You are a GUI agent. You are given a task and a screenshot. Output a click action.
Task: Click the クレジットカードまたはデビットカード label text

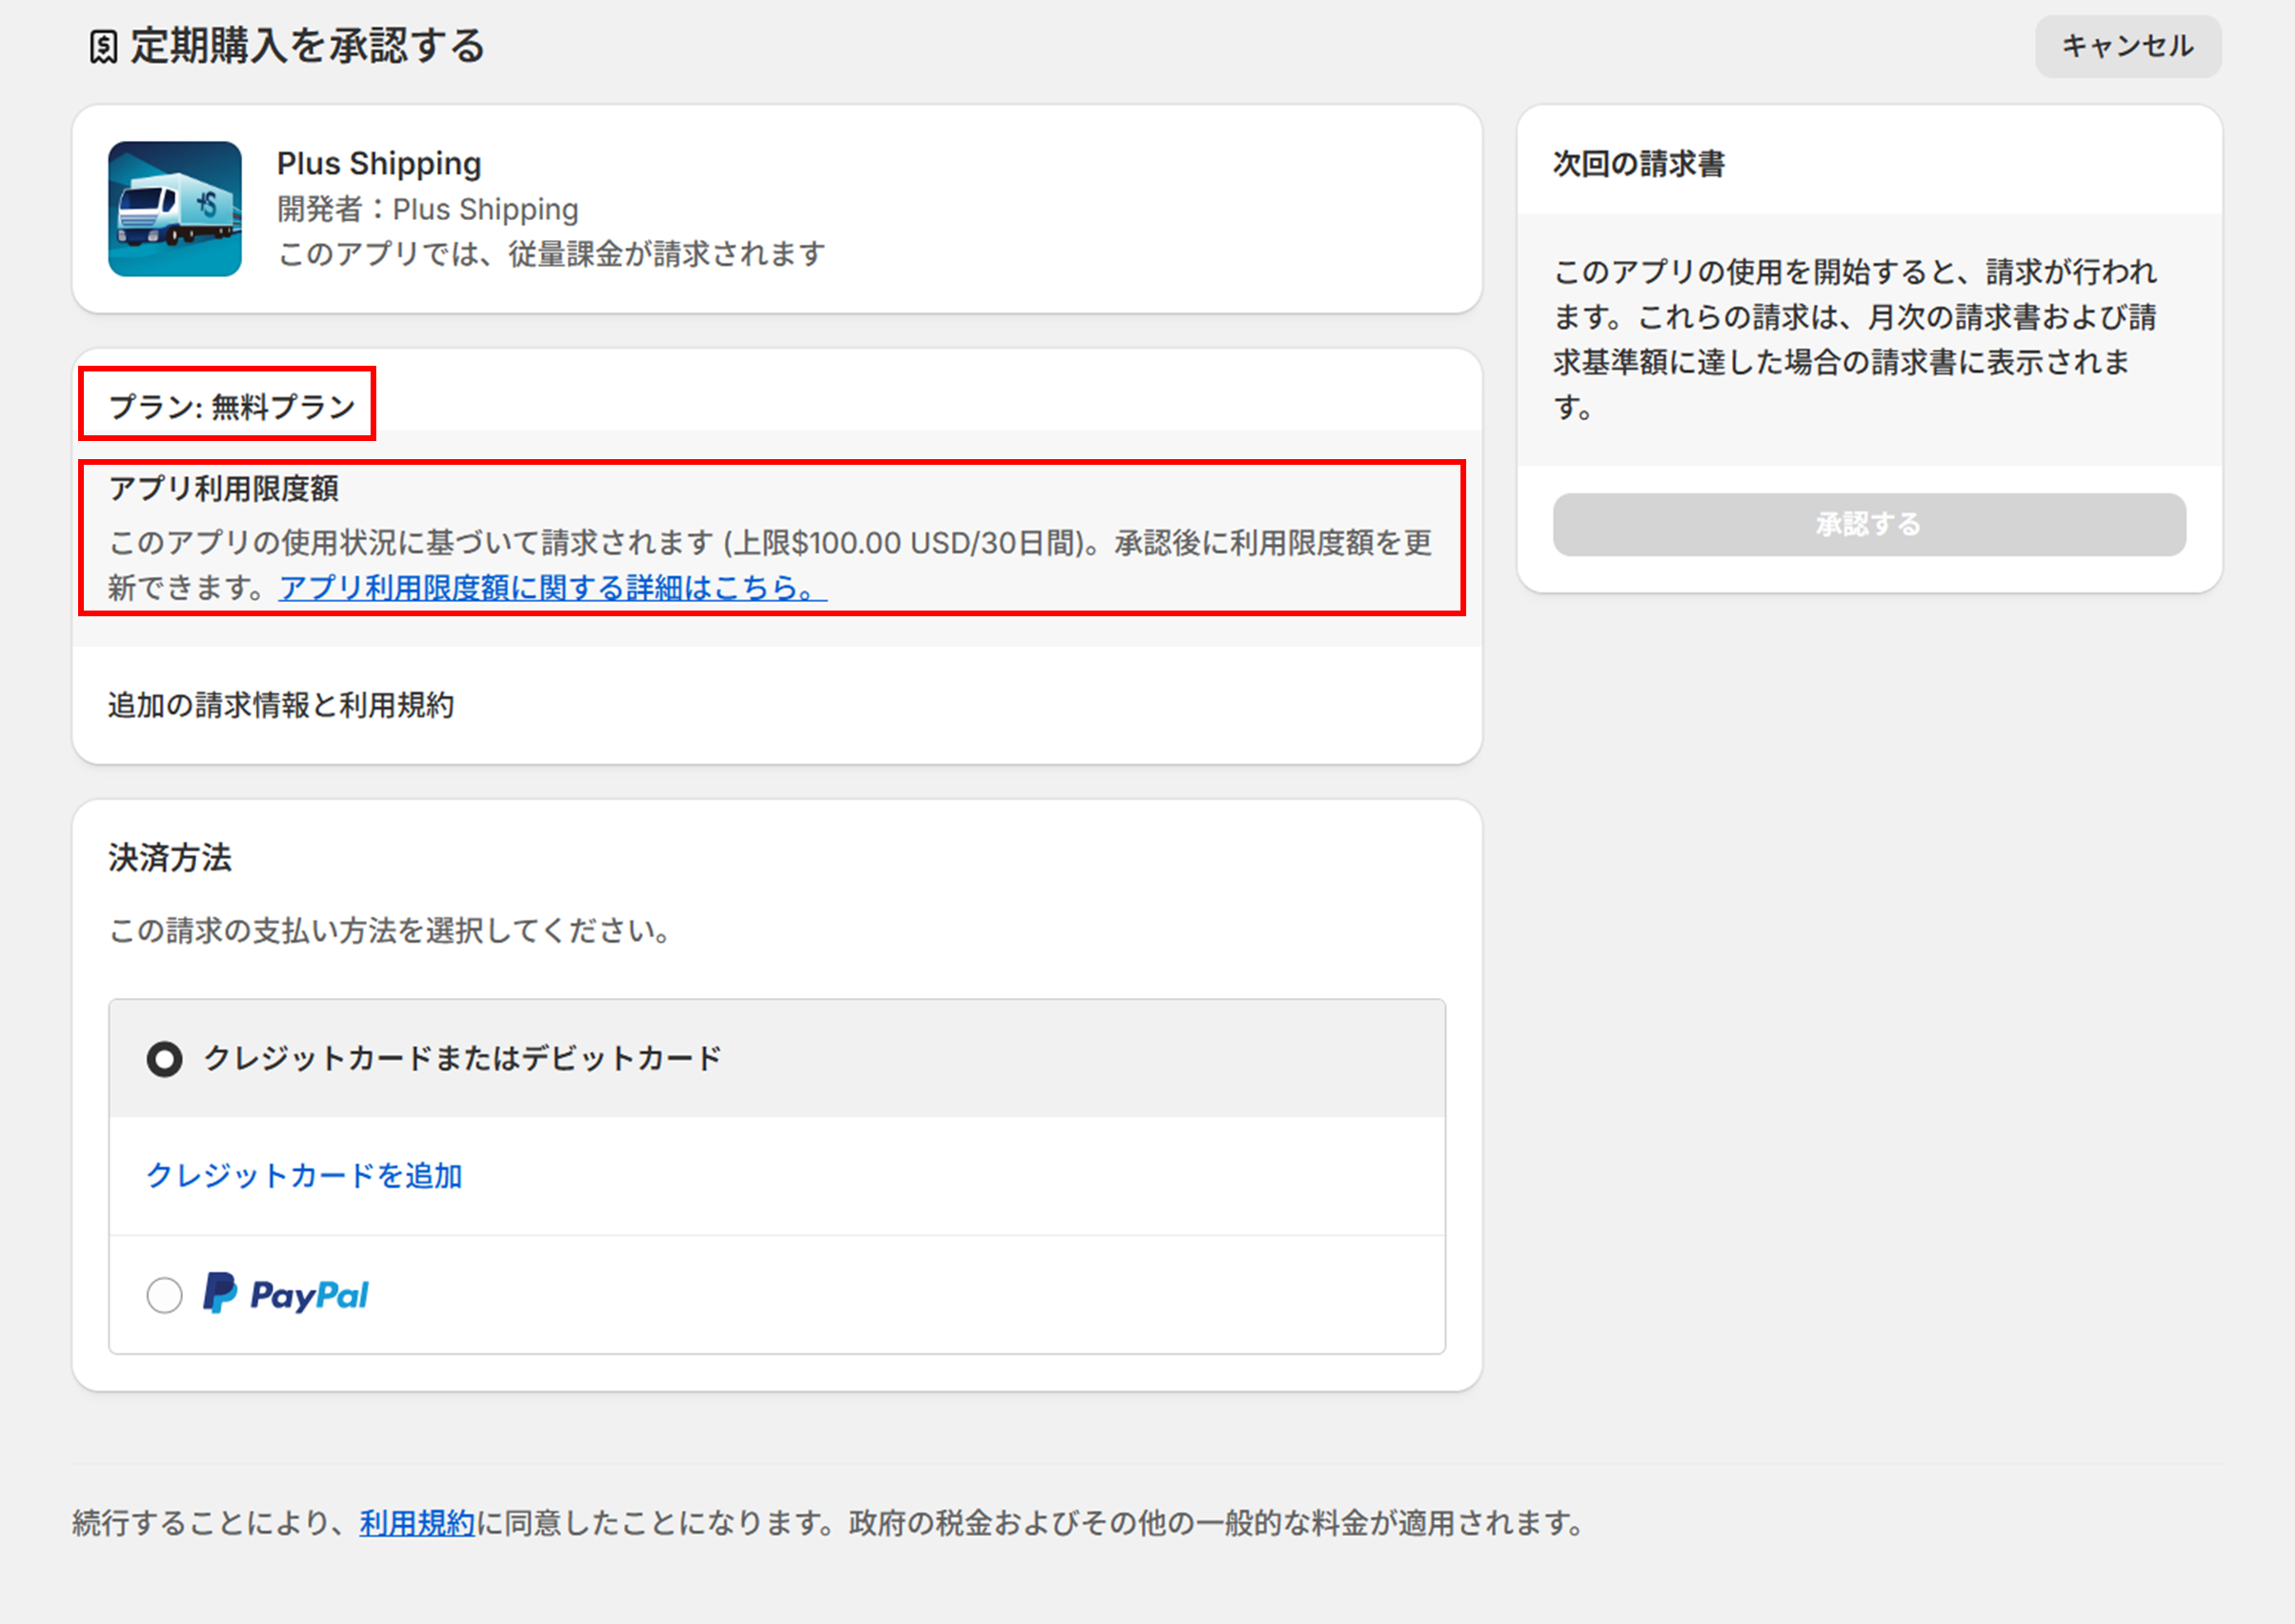462,1059
